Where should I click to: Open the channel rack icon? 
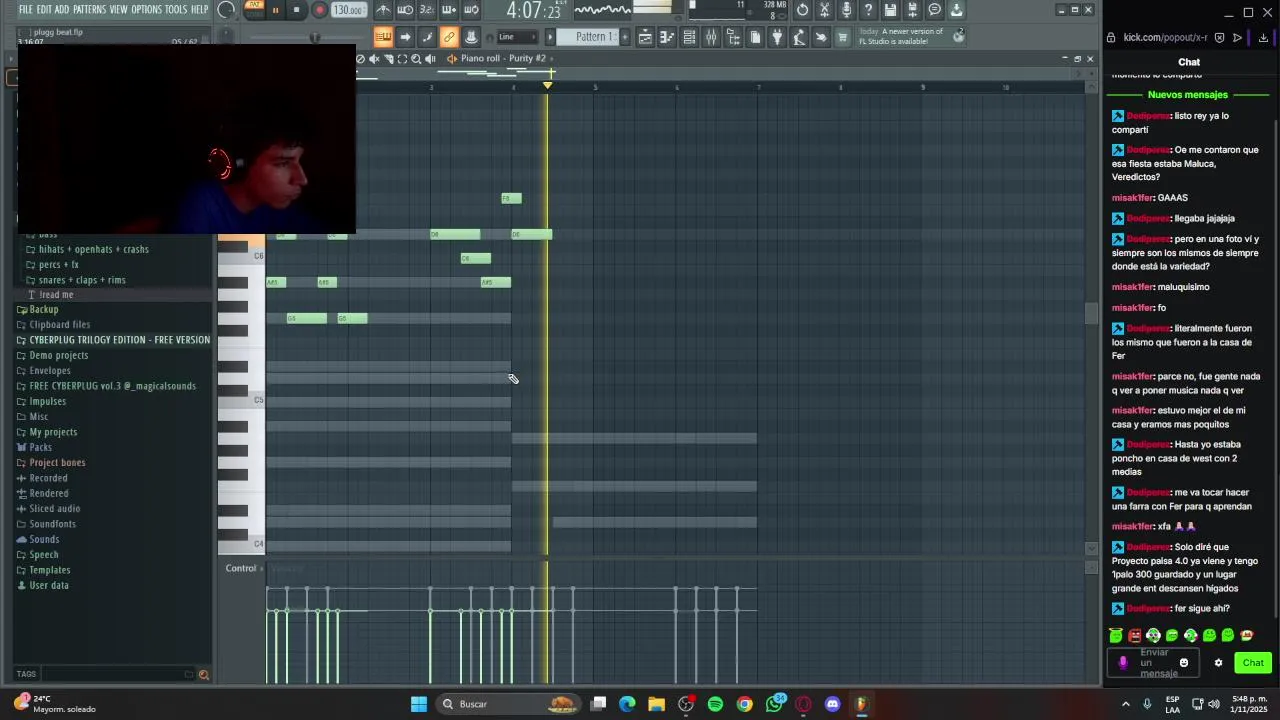click(689, 37)
